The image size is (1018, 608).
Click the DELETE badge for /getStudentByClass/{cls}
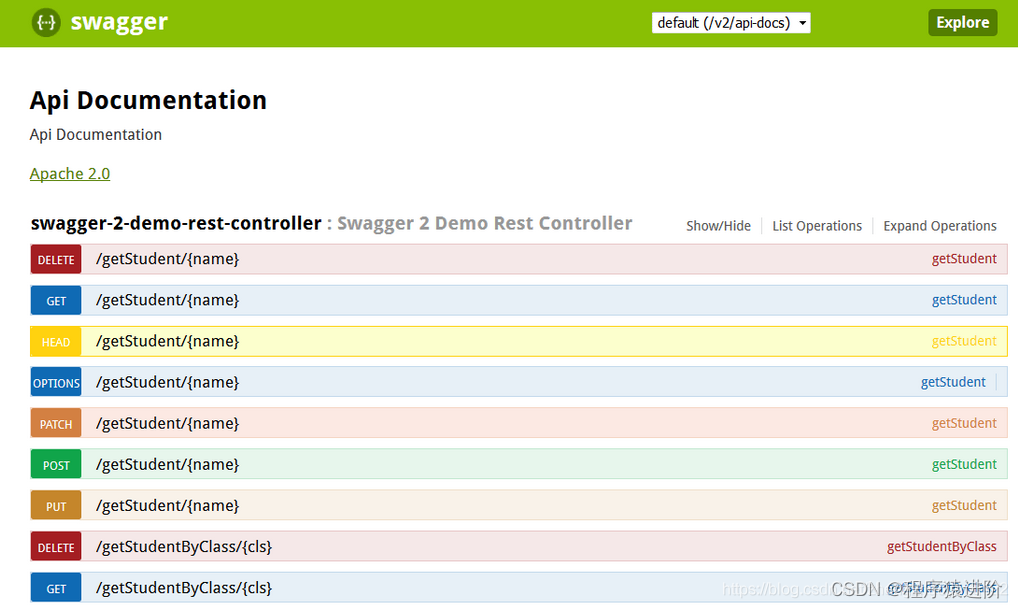tap(56, 547)
